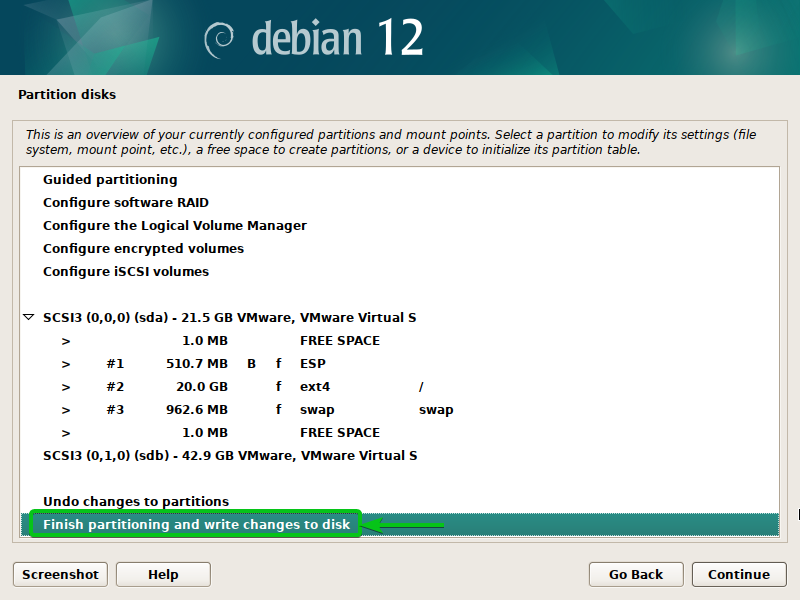Click arrow beside the #1 ESP partition
This screenshot has width=800, height=600.
click(66, 364)
